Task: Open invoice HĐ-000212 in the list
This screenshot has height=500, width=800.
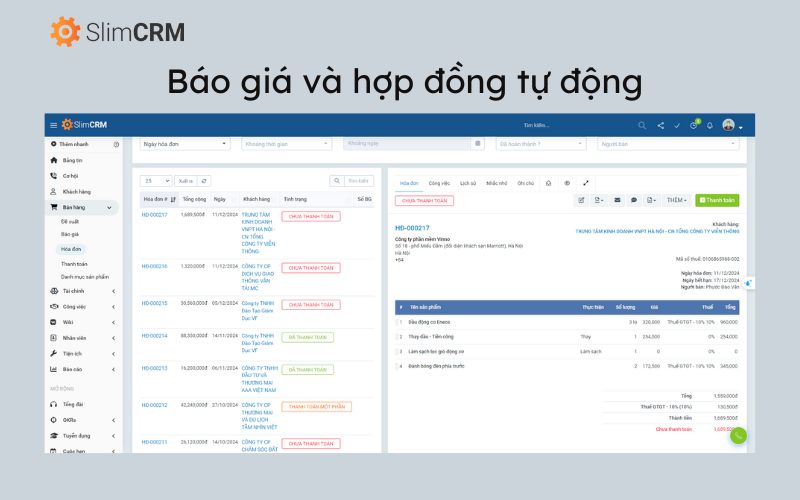Action: (x=155, y=406)
